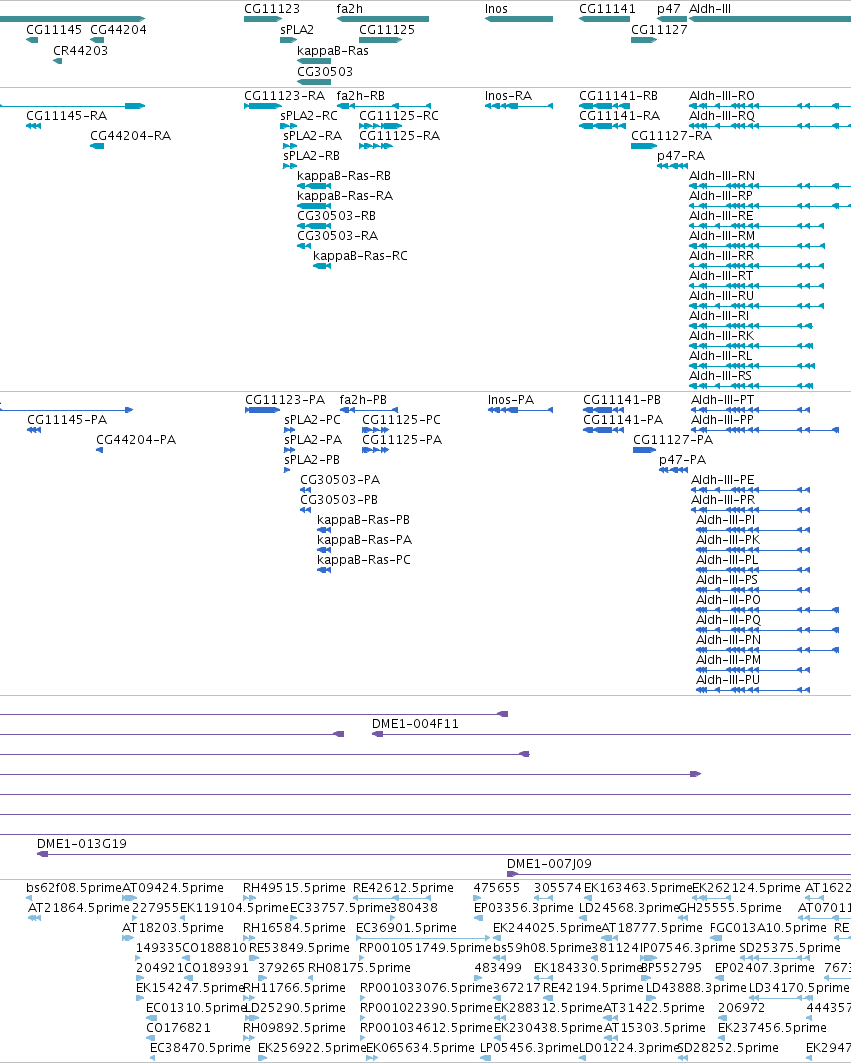This screenshot has height=1063, width=851.
Task: Click the sPLA2 gene label
Action: click(297, 30)
